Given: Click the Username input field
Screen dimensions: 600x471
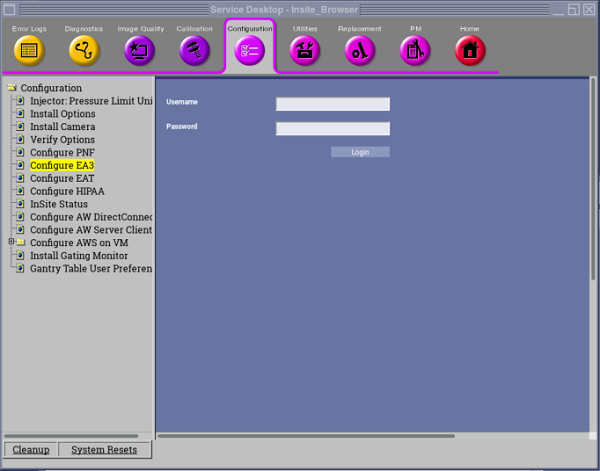Looking at the screenshot, I should click(x=332, y=104).
